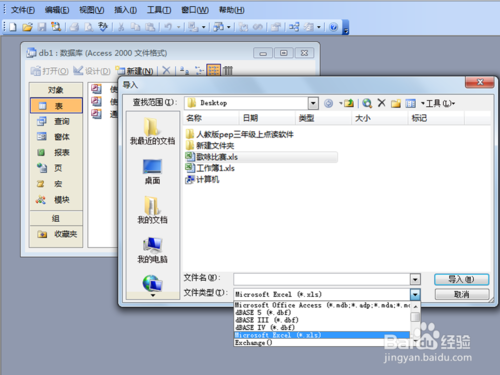Click the Copy toolbar icon
Viewport: 500px width, 375px height.
[135, 27]
